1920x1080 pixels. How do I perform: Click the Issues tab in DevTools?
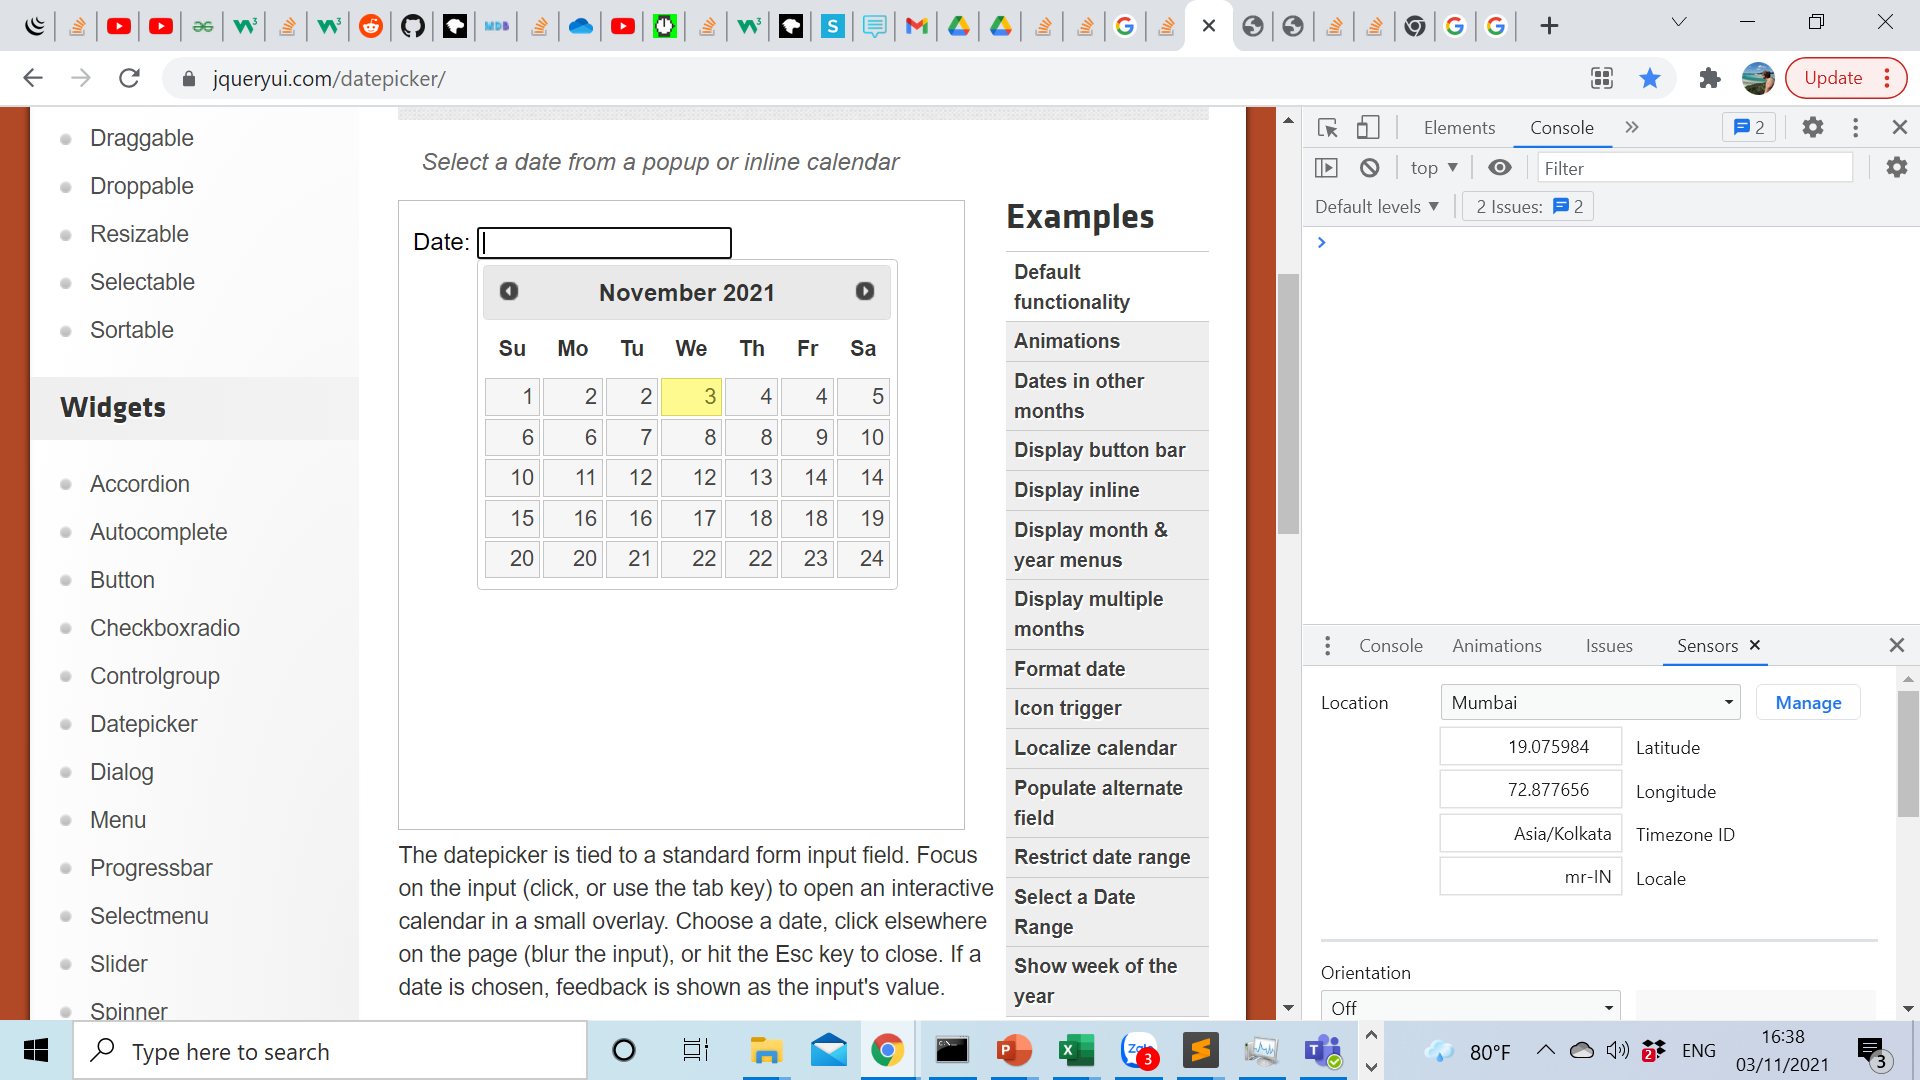point(1607,645)
